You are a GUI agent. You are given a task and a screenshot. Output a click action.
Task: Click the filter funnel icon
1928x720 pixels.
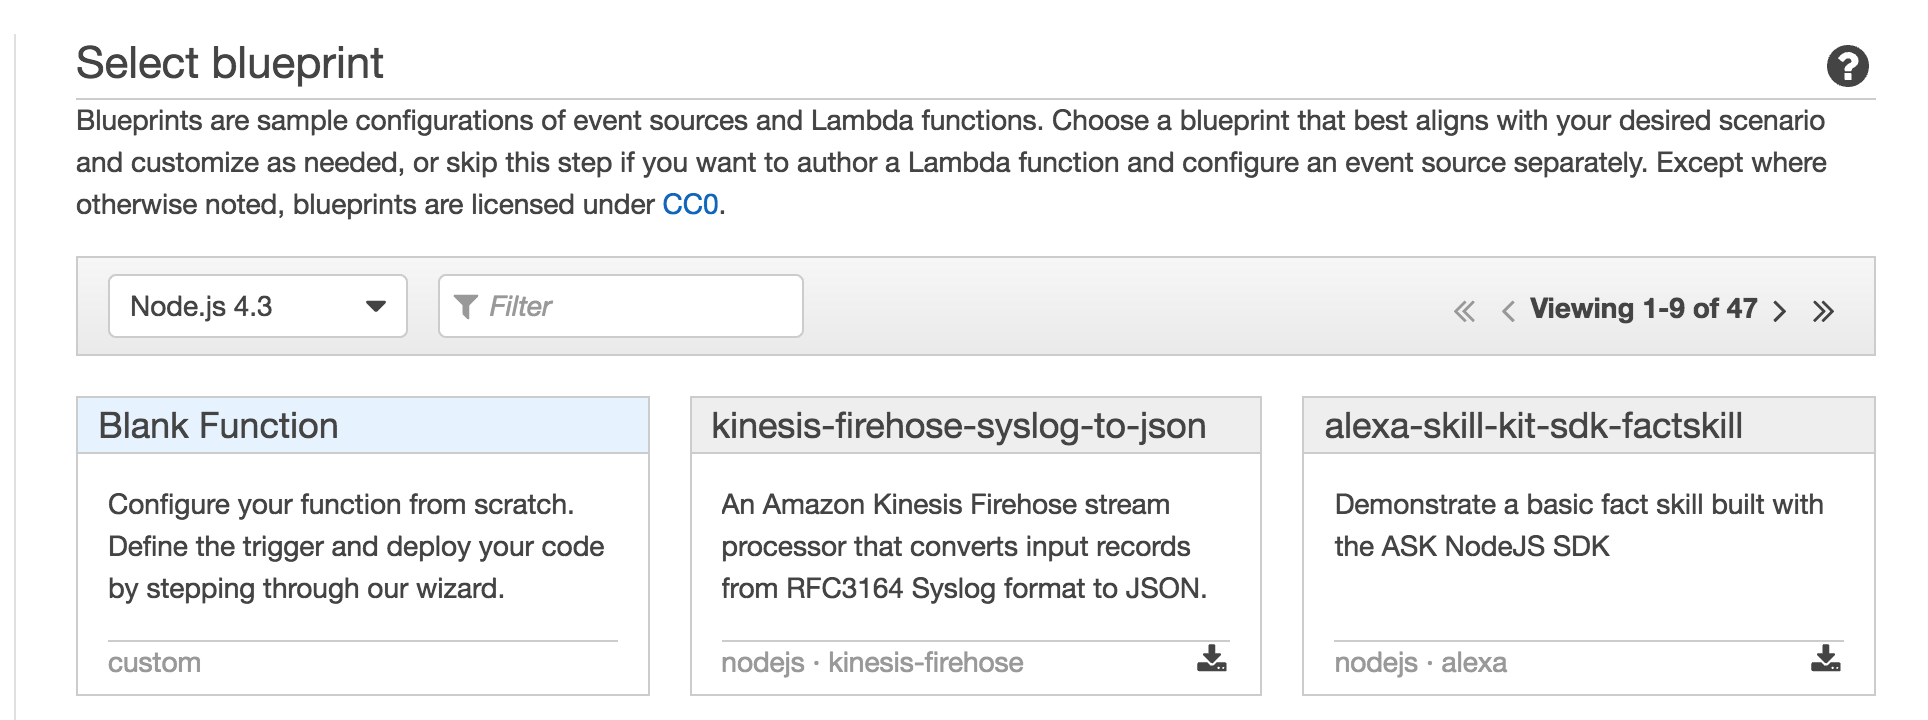pyautogui.click(x=465, y=307)
